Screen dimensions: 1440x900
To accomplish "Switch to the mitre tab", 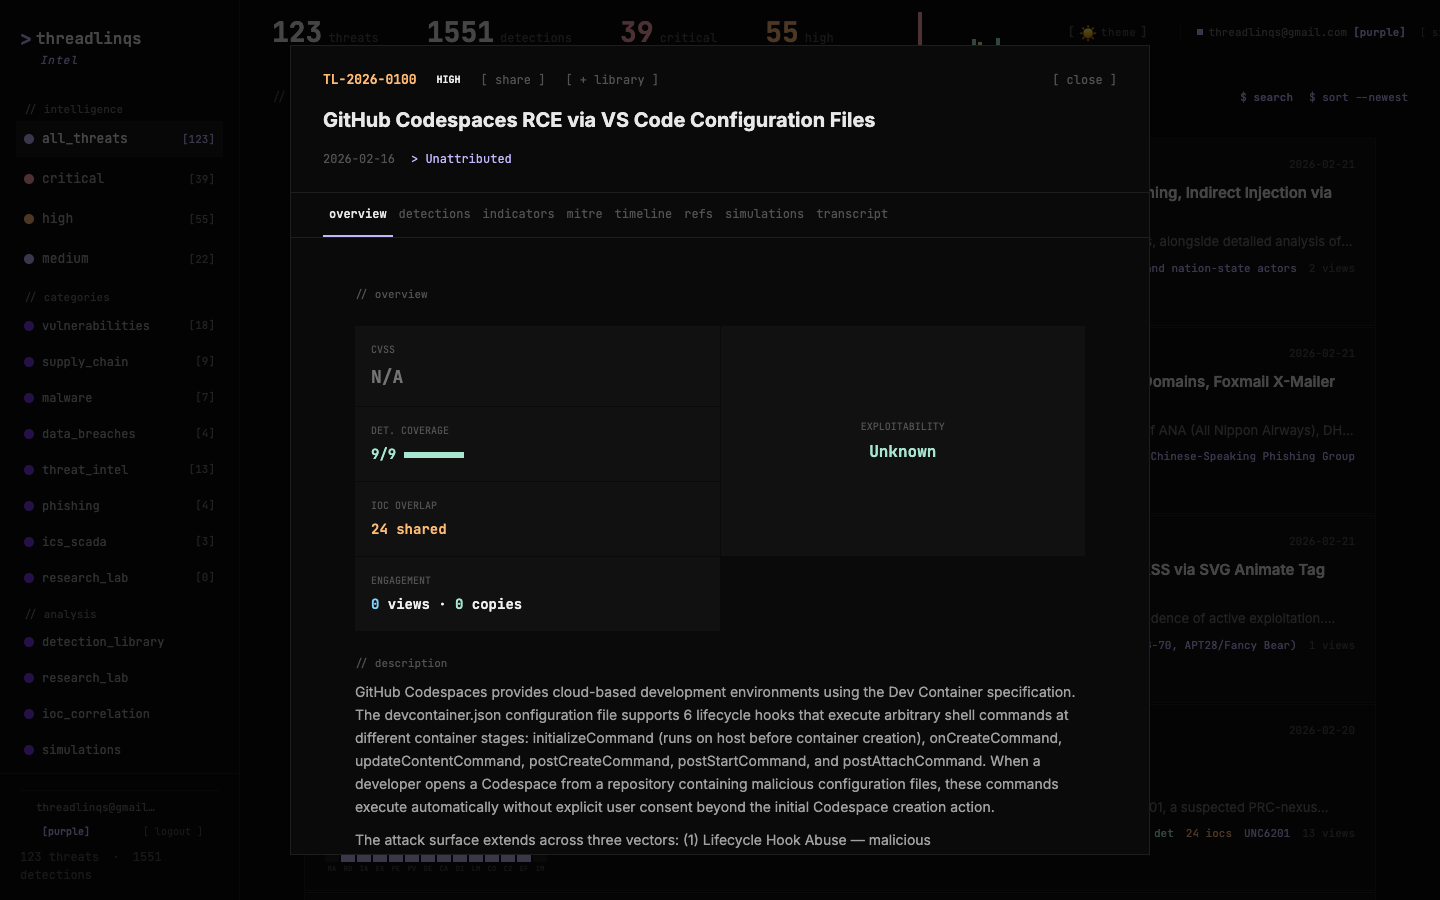I will 585,214.
